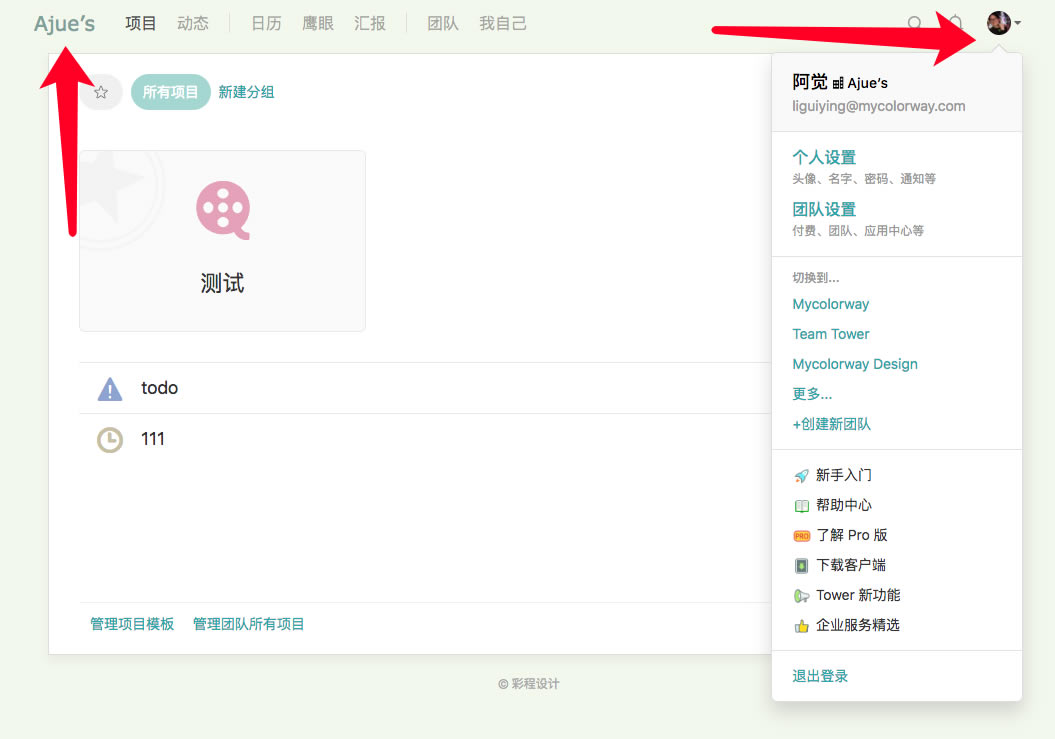Click the search magnifier icon
Image resolution: width=1055 pixels, height=739 pixels.
(914, 23)
